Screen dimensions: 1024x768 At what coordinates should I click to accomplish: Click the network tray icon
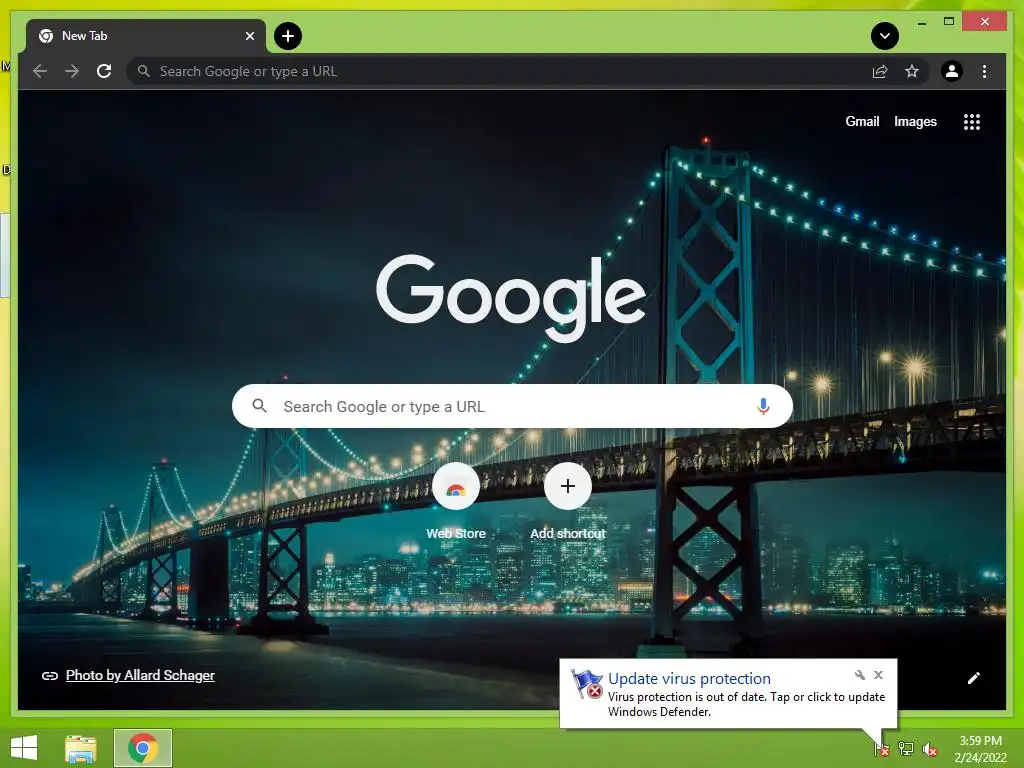click(x=906, y=749)
